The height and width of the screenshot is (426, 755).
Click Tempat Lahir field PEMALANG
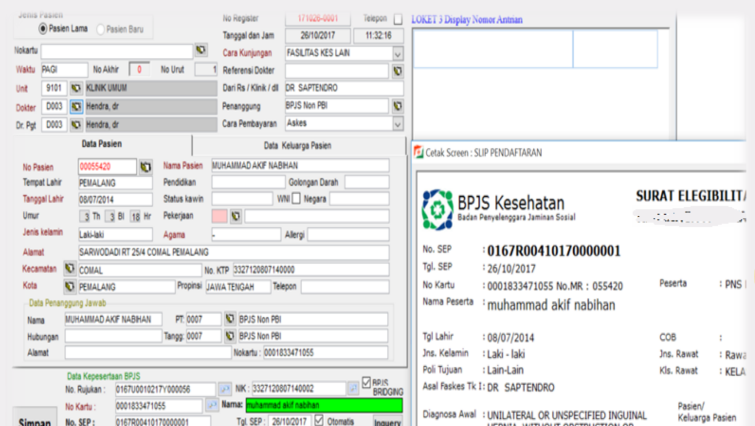tap(116, 183)
